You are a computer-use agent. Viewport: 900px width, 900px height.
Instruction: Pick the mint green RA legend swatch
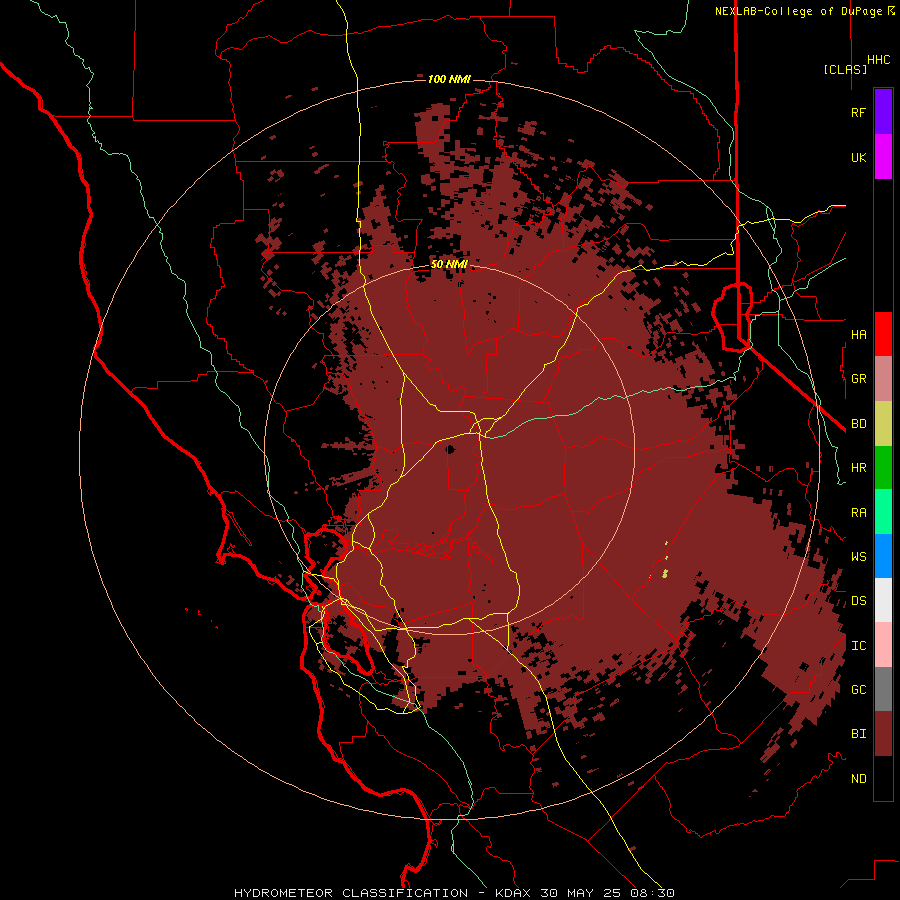click(883, 512)
